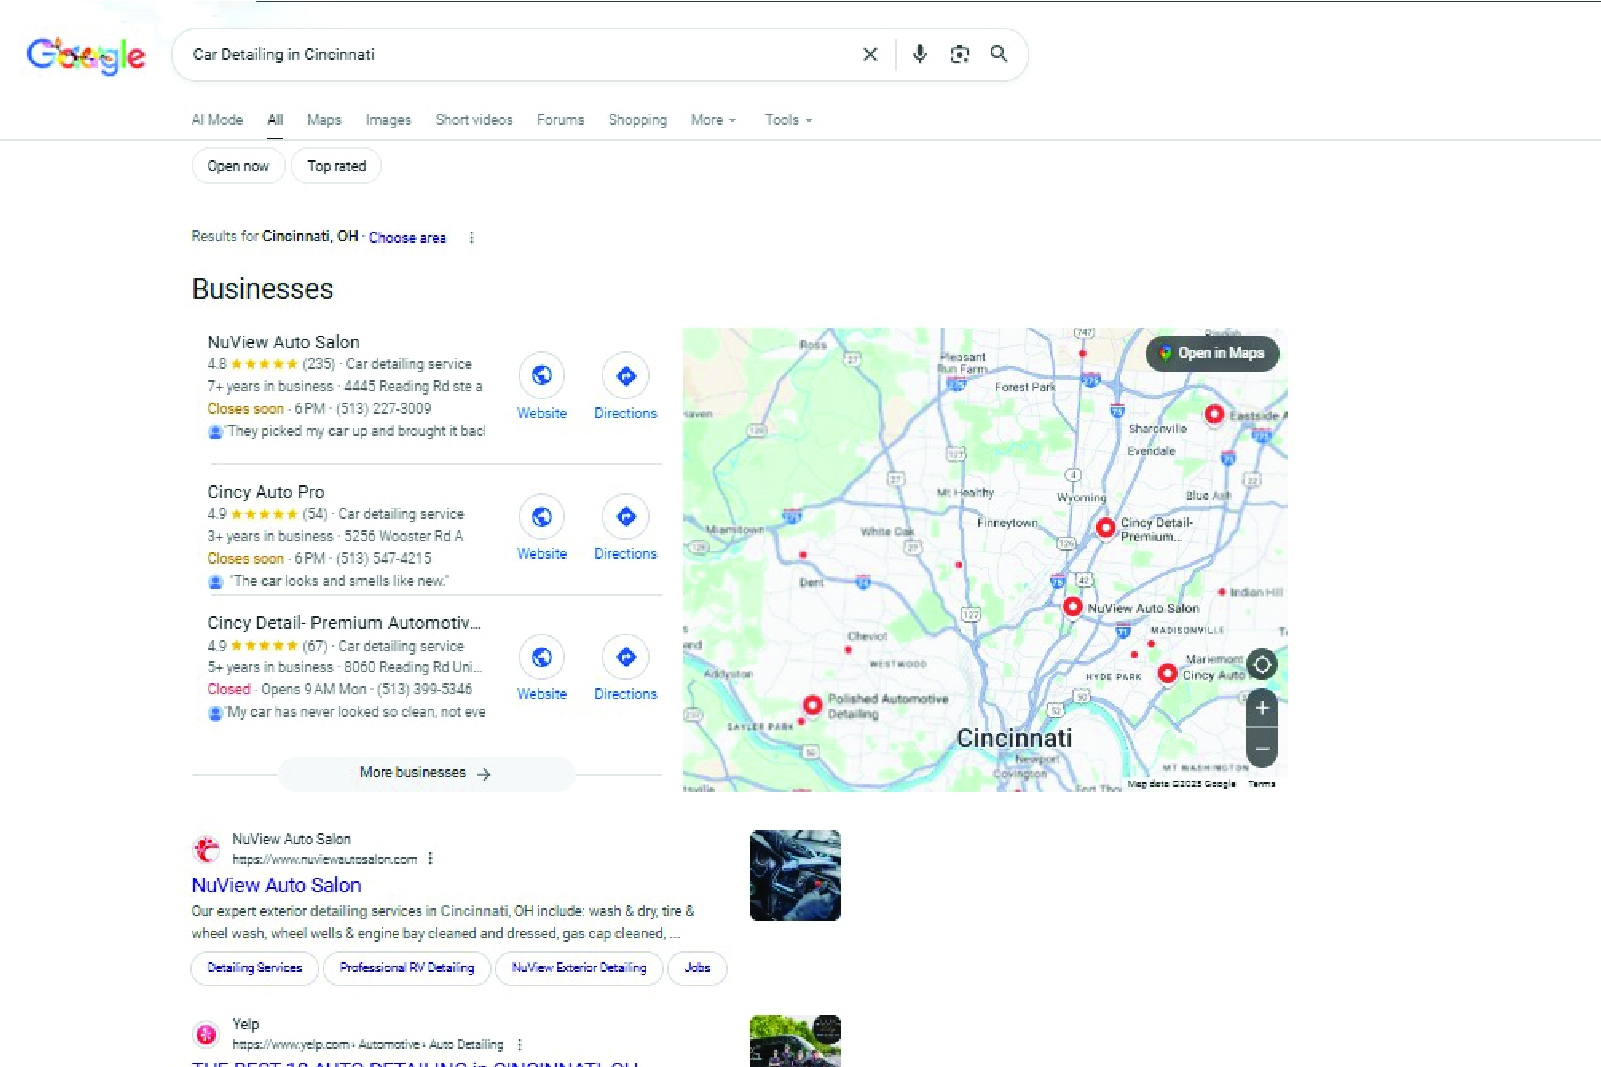Open Google Lens image search
This screenshot has width=1601, height=1067.
[960, 54]
